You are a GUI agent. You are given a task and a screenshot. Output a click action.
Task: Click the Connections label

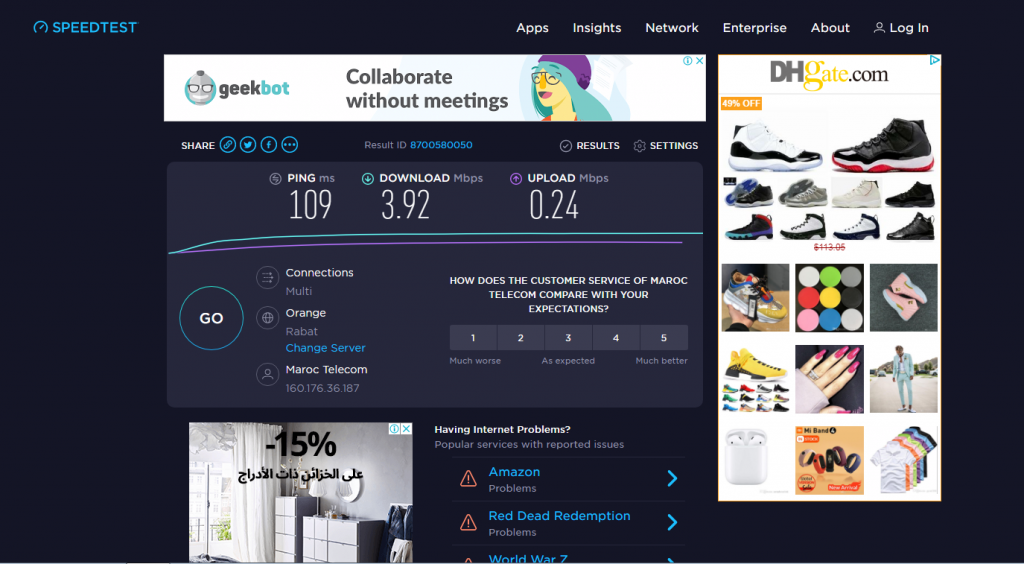pyautogui.click(x=319, y=273)
